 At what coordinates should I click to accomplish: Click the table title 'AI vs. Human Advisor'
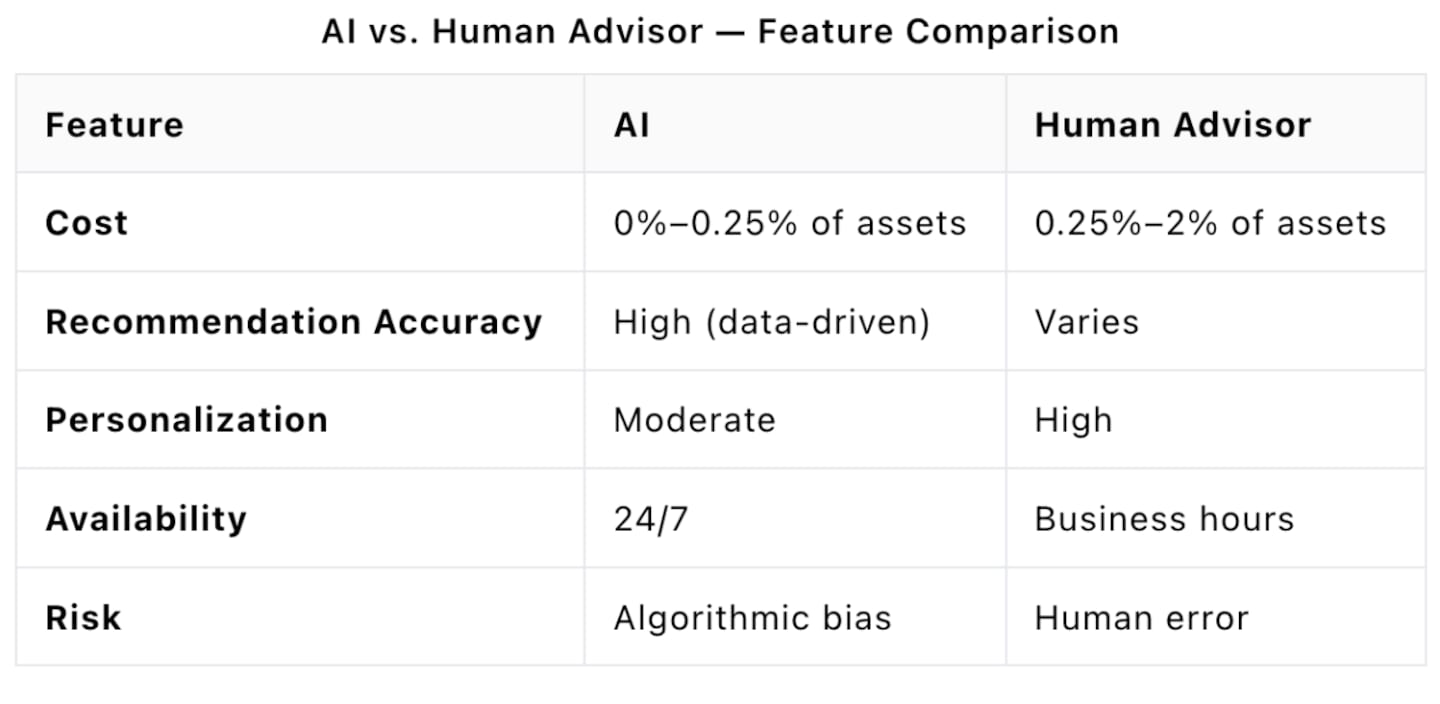tap(511, 32)
